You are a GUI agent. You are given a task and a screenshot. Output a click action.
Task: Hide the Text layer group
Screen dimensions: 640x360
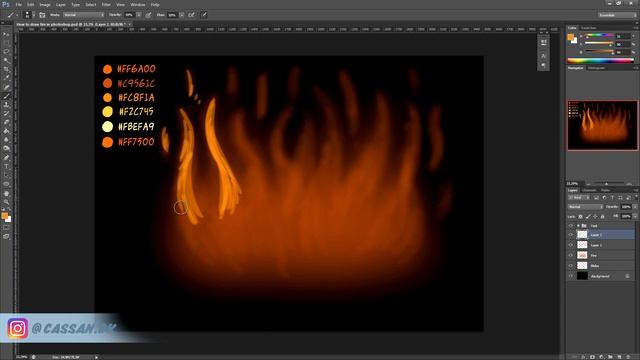[571, 225]
